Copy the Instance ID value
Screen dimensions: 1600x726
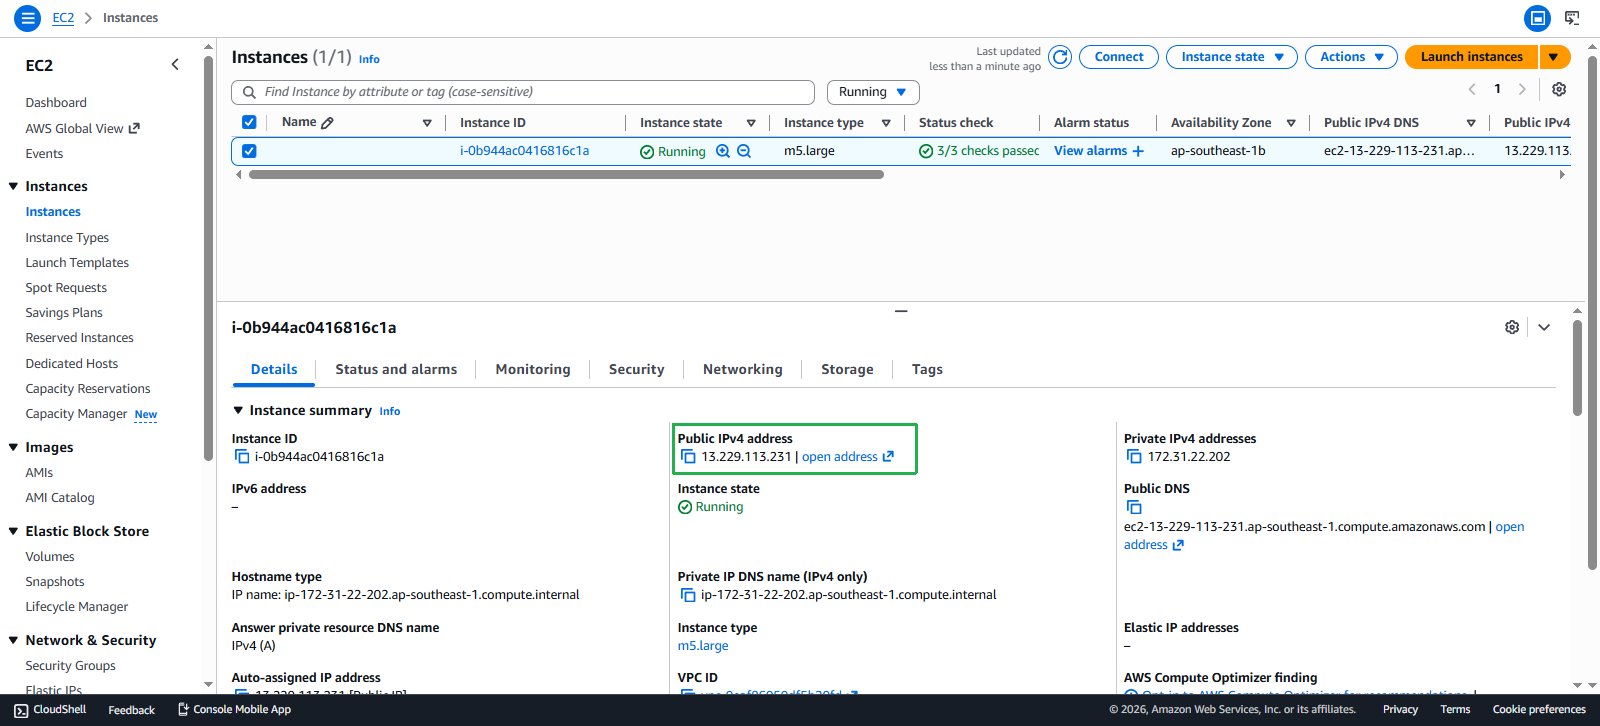click(241, 457)
